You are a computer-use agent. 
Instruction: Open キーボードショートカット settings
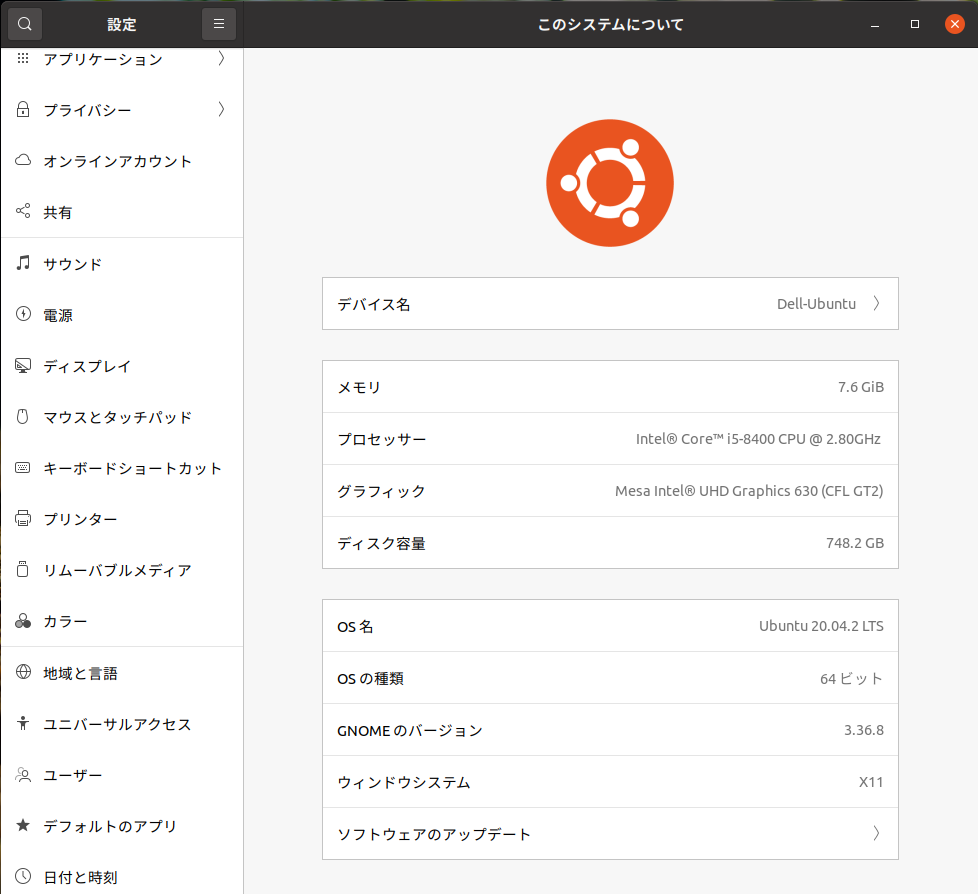coord(122,469)
